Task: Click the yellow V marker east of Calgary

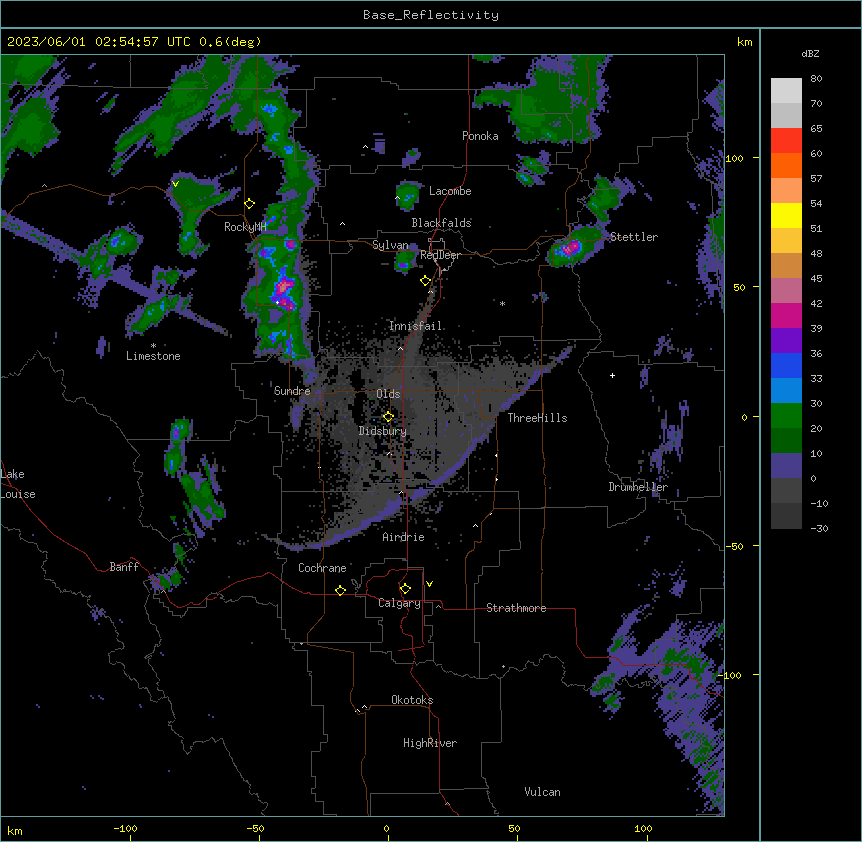Action: coord(429,584)
